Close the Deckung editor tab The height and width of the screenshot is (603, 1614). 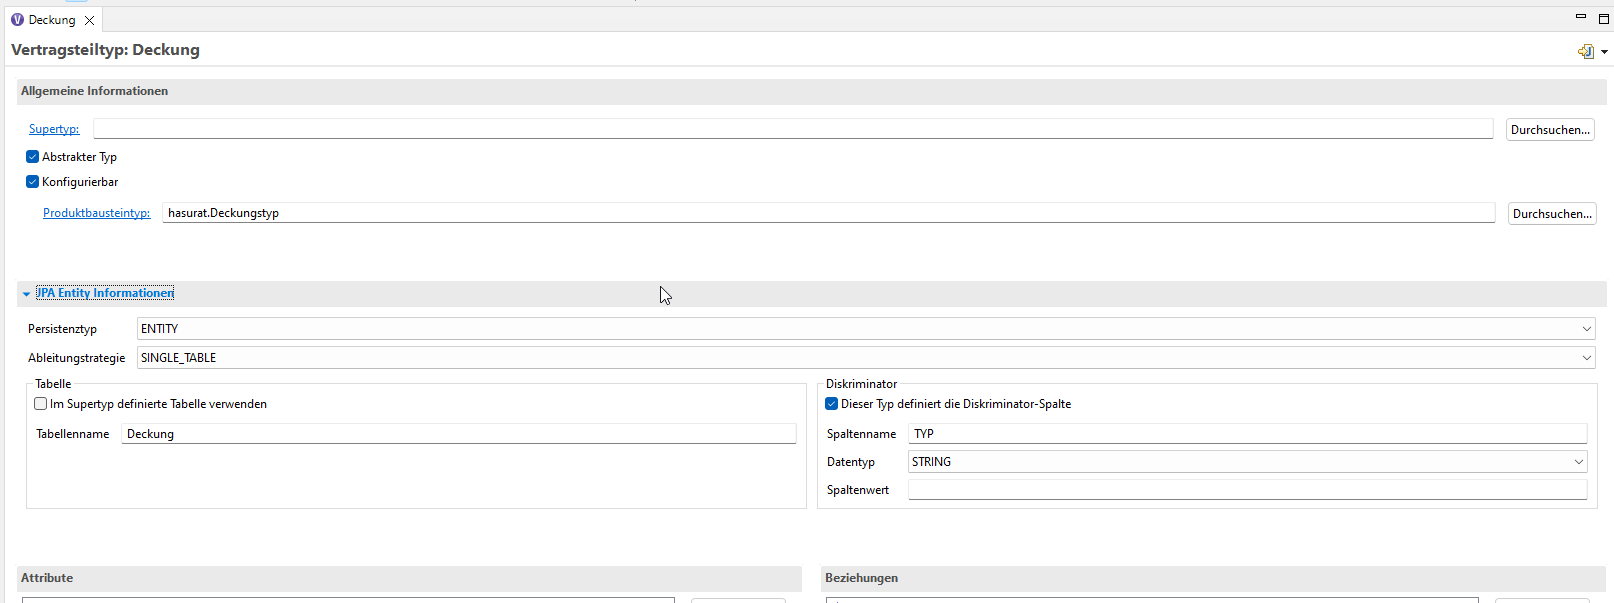[x=89, y=20]
